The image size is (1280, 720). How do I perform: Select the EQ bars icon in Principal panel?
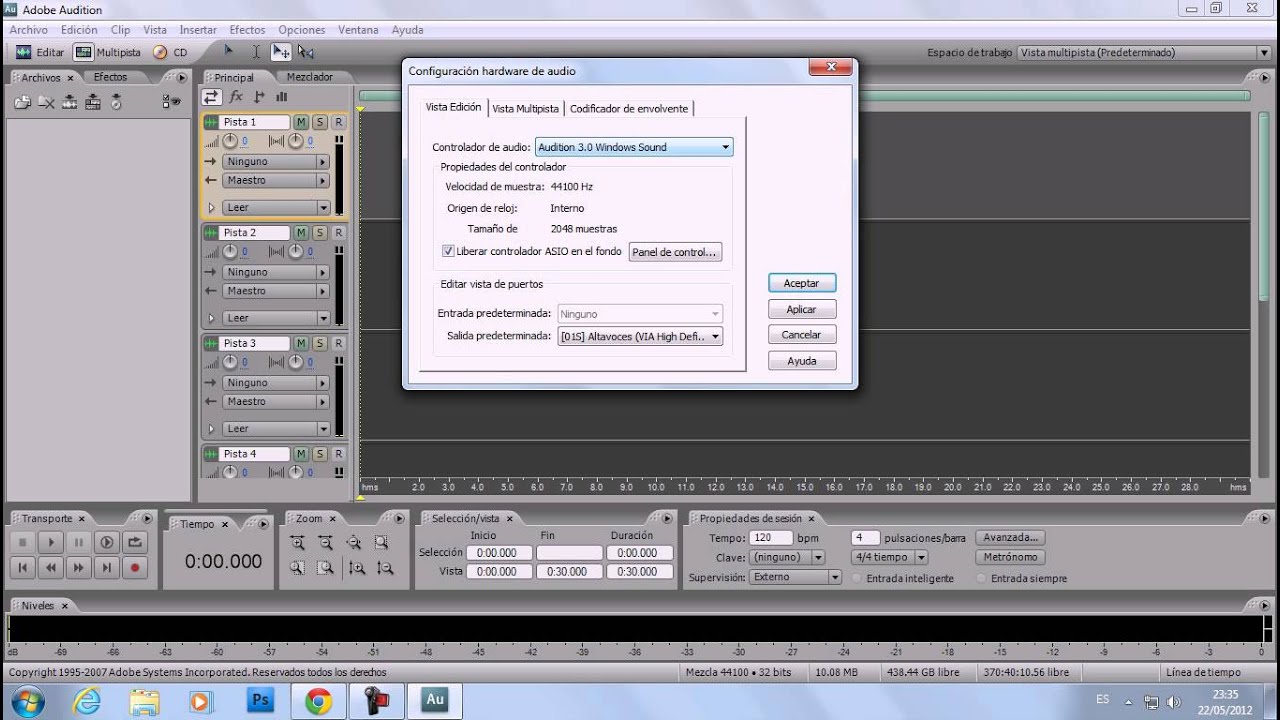(282, 97)
